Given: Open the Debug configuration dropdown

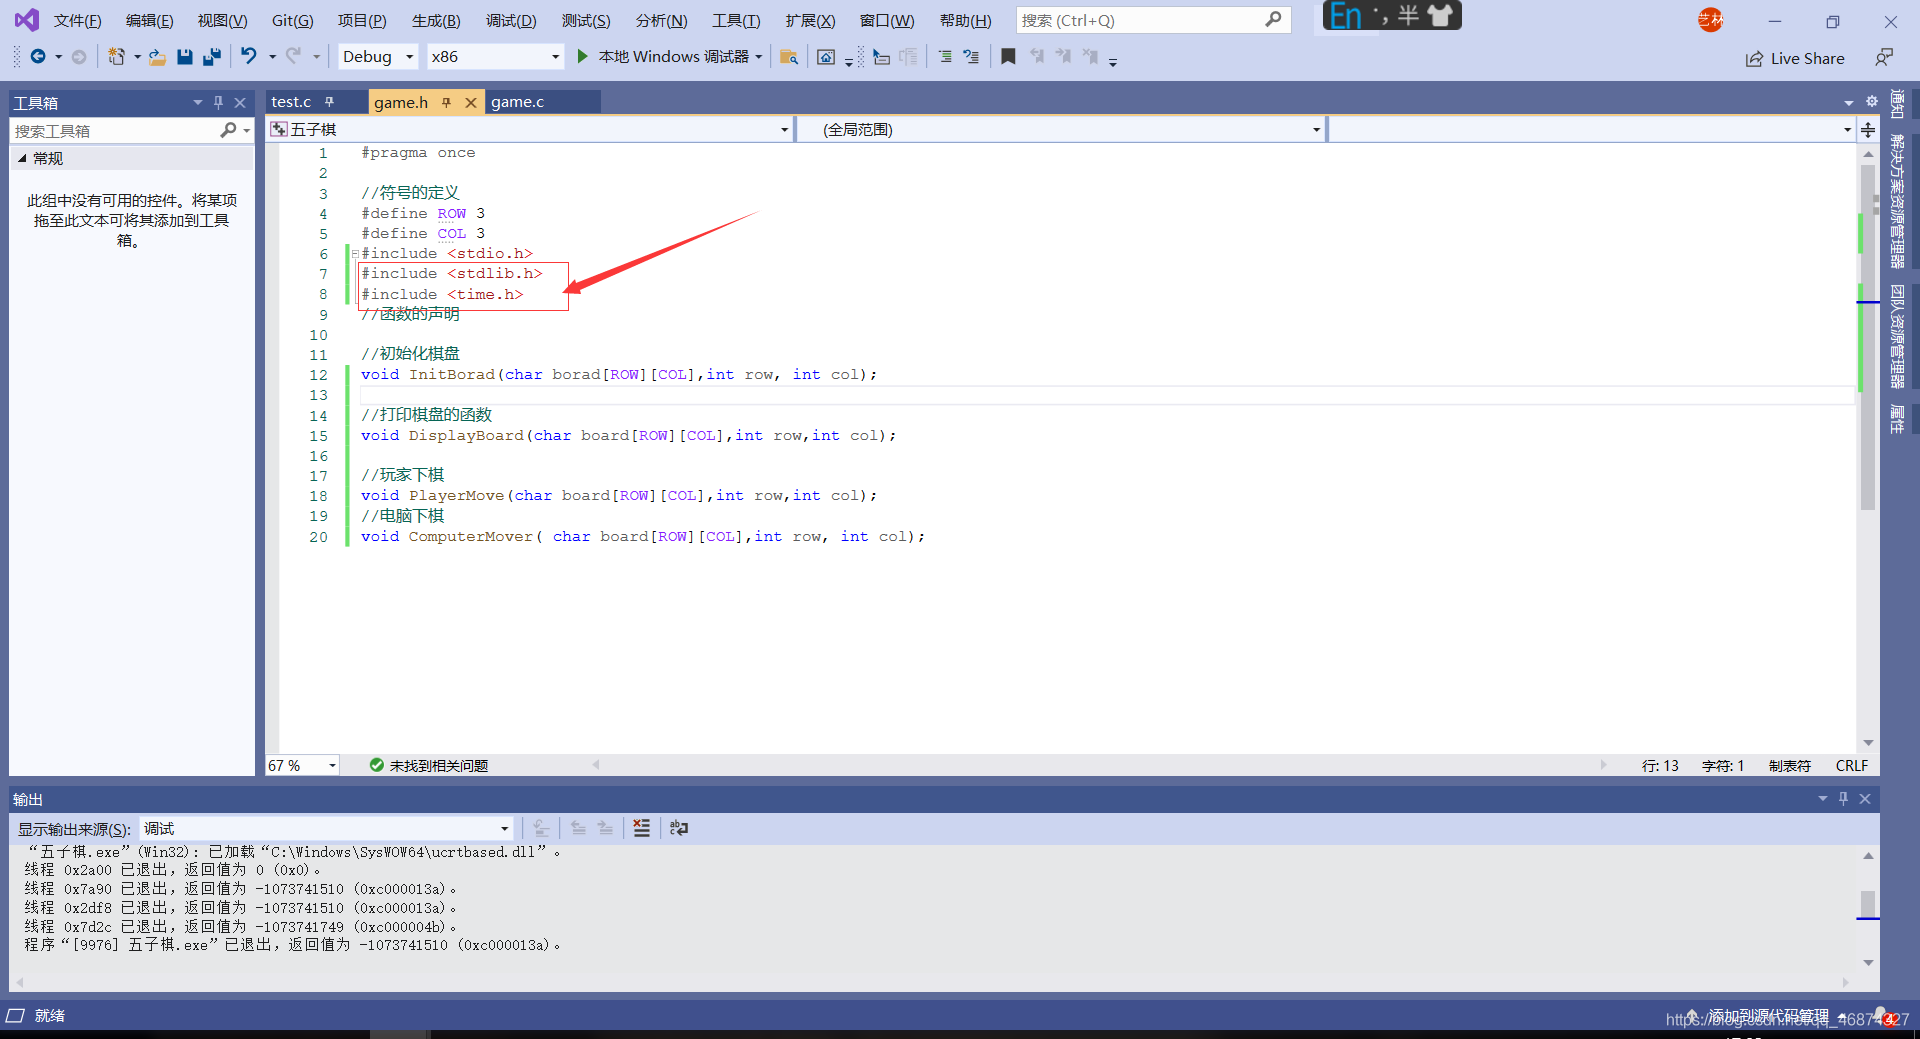Looking at the screenshot, I should [378, 57].
